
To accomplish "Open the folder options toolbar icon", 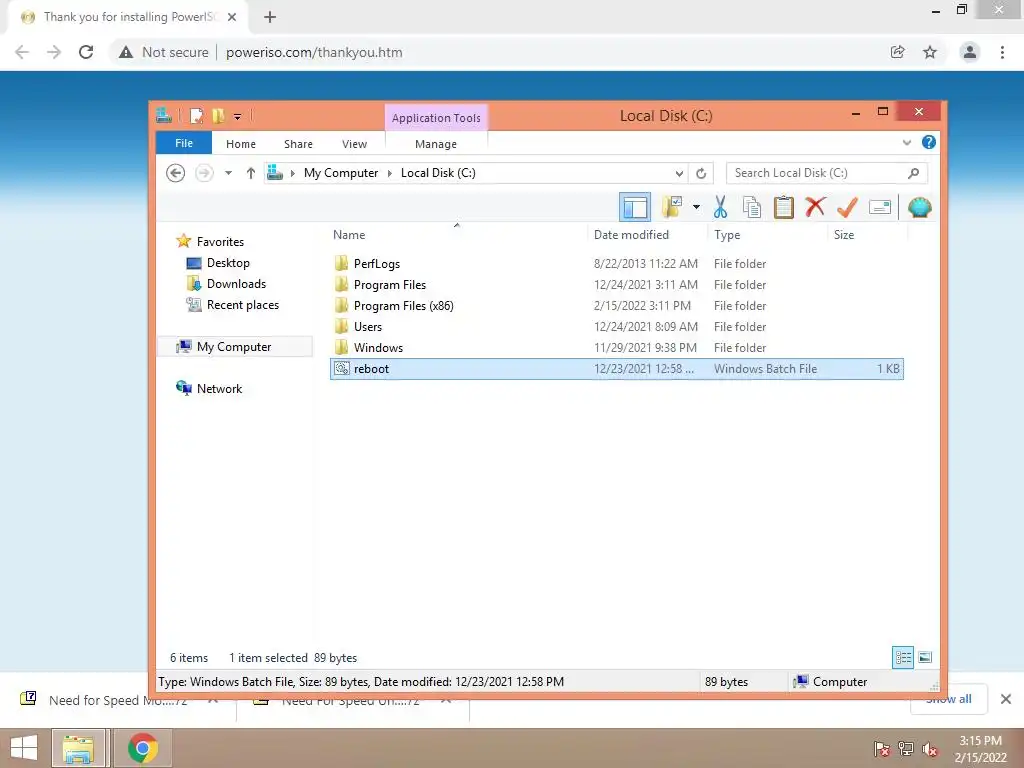I will pyautogui.click(x=672, y=208).
